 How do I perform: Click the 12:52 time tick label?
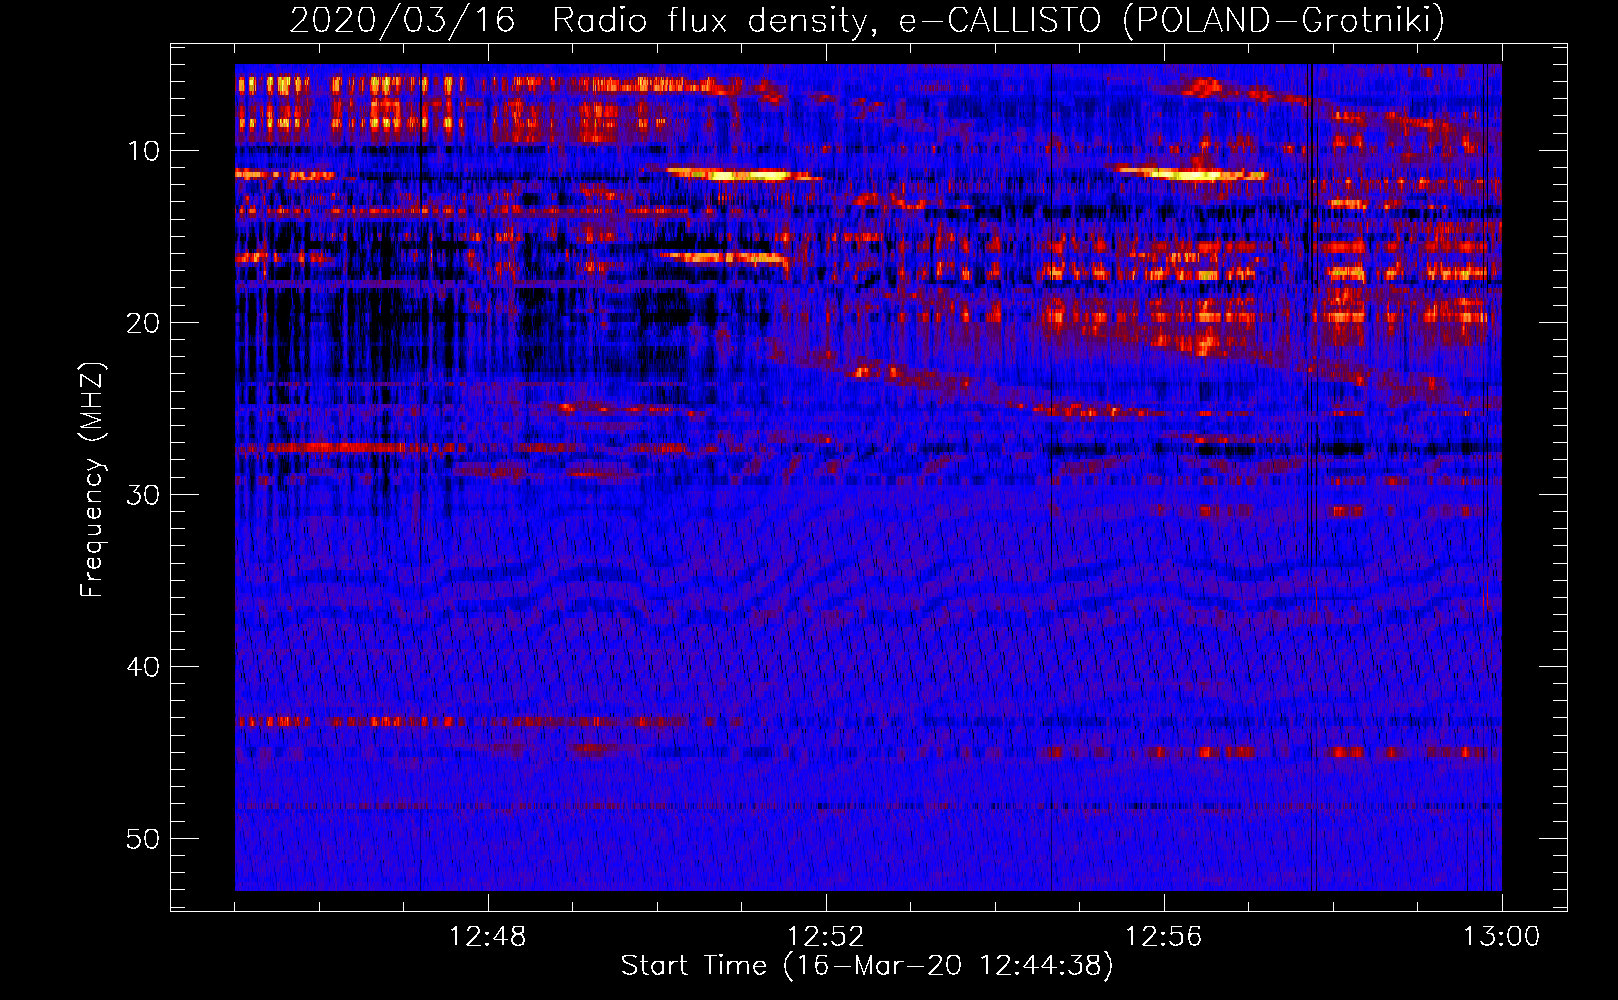coord(826,937)
